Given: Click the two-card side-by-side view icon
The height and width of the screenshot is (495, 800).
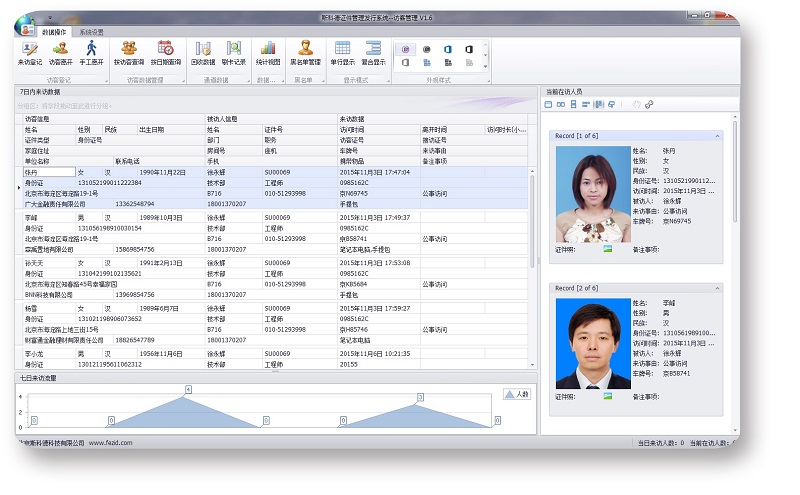Looking at the screenshot, I should tap(561, 104).
